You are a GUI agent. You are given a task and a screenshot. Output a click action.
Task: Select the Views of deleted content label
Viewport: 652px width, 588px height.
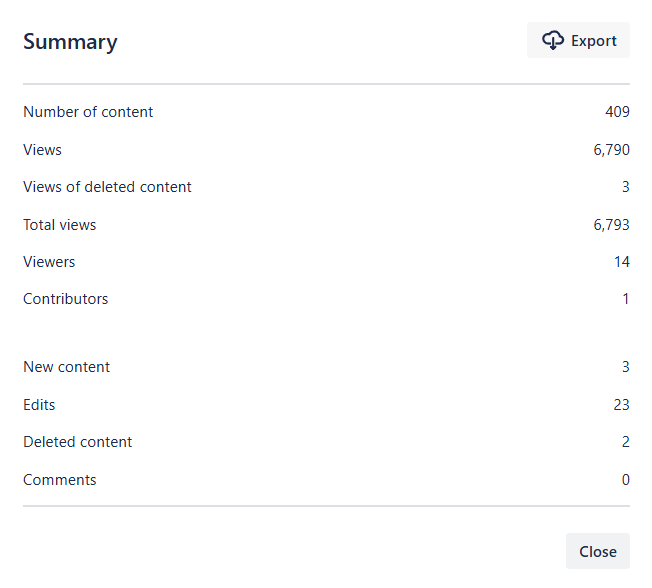tap(107, 187)
